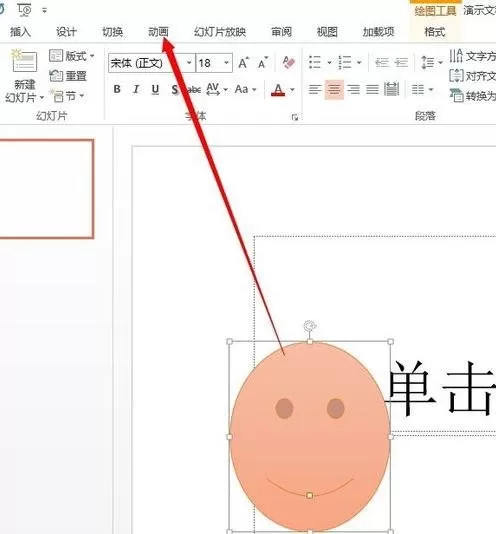The height and width of the screenshot is (534, 496).
Task: Increase font size with the large A icon
Action: pyautogui.click(x=243, y=63)
